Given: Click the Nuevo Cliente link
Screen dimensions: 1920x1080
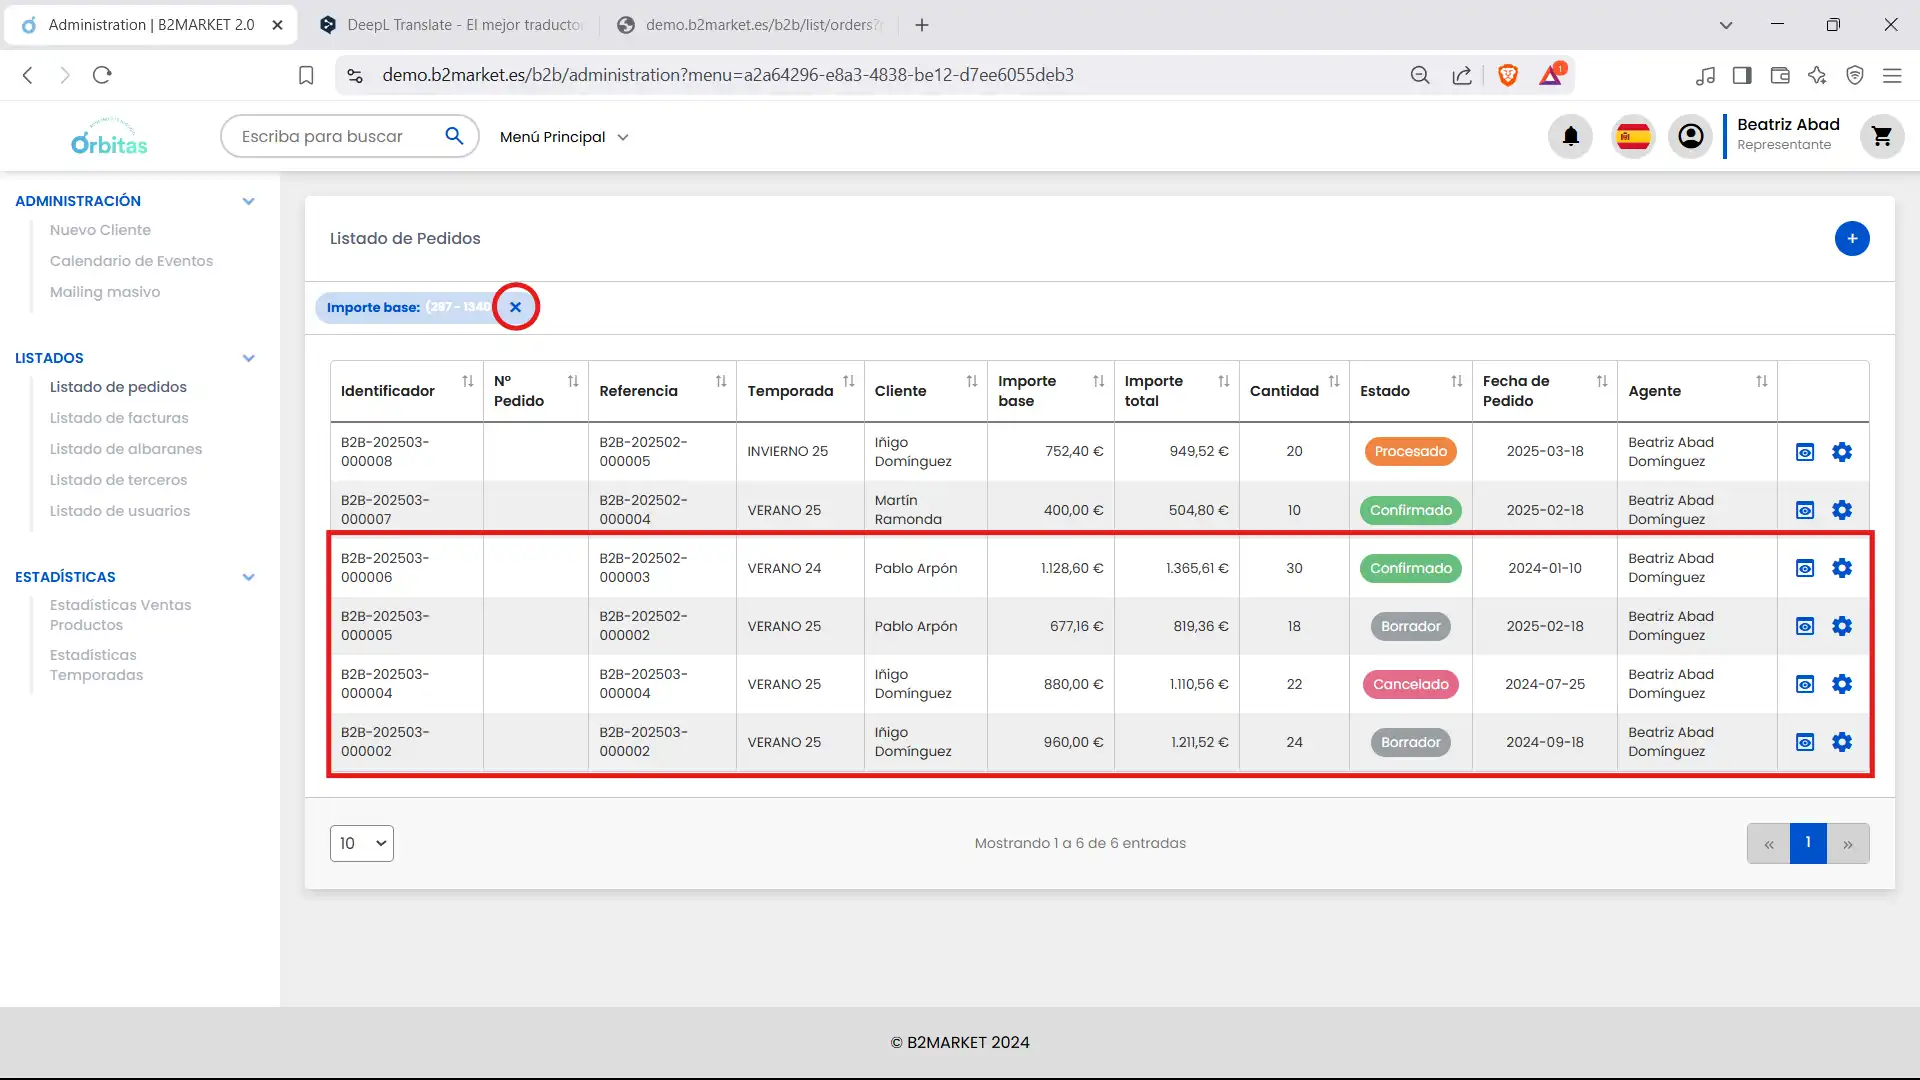Looking at the screenshot, I should coord(100,230).
